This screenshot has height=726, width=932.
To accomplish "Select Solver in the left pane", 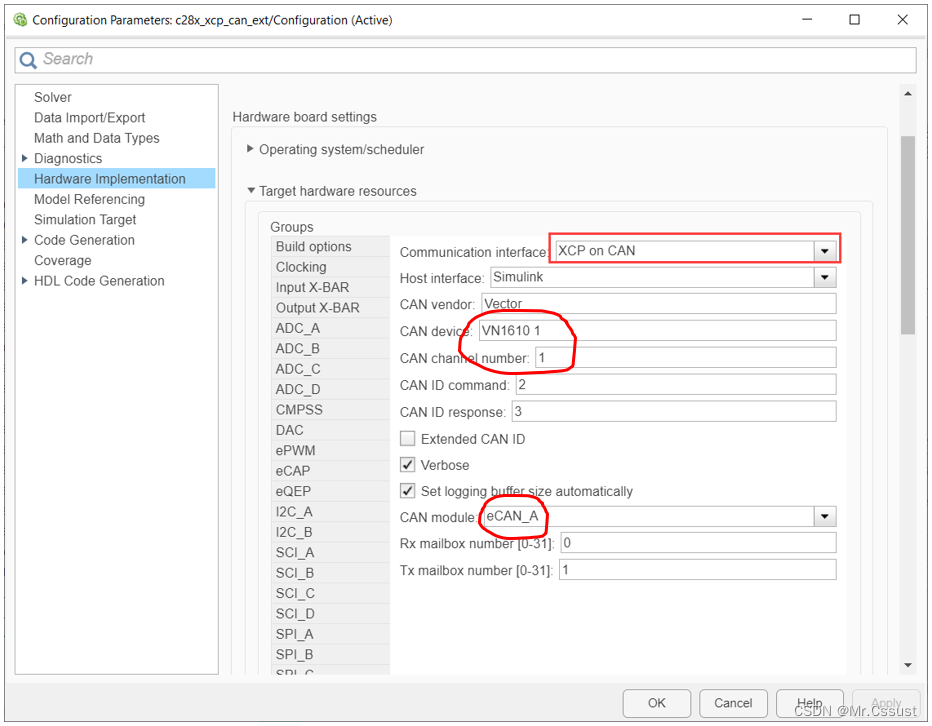I will coord(53,97).
